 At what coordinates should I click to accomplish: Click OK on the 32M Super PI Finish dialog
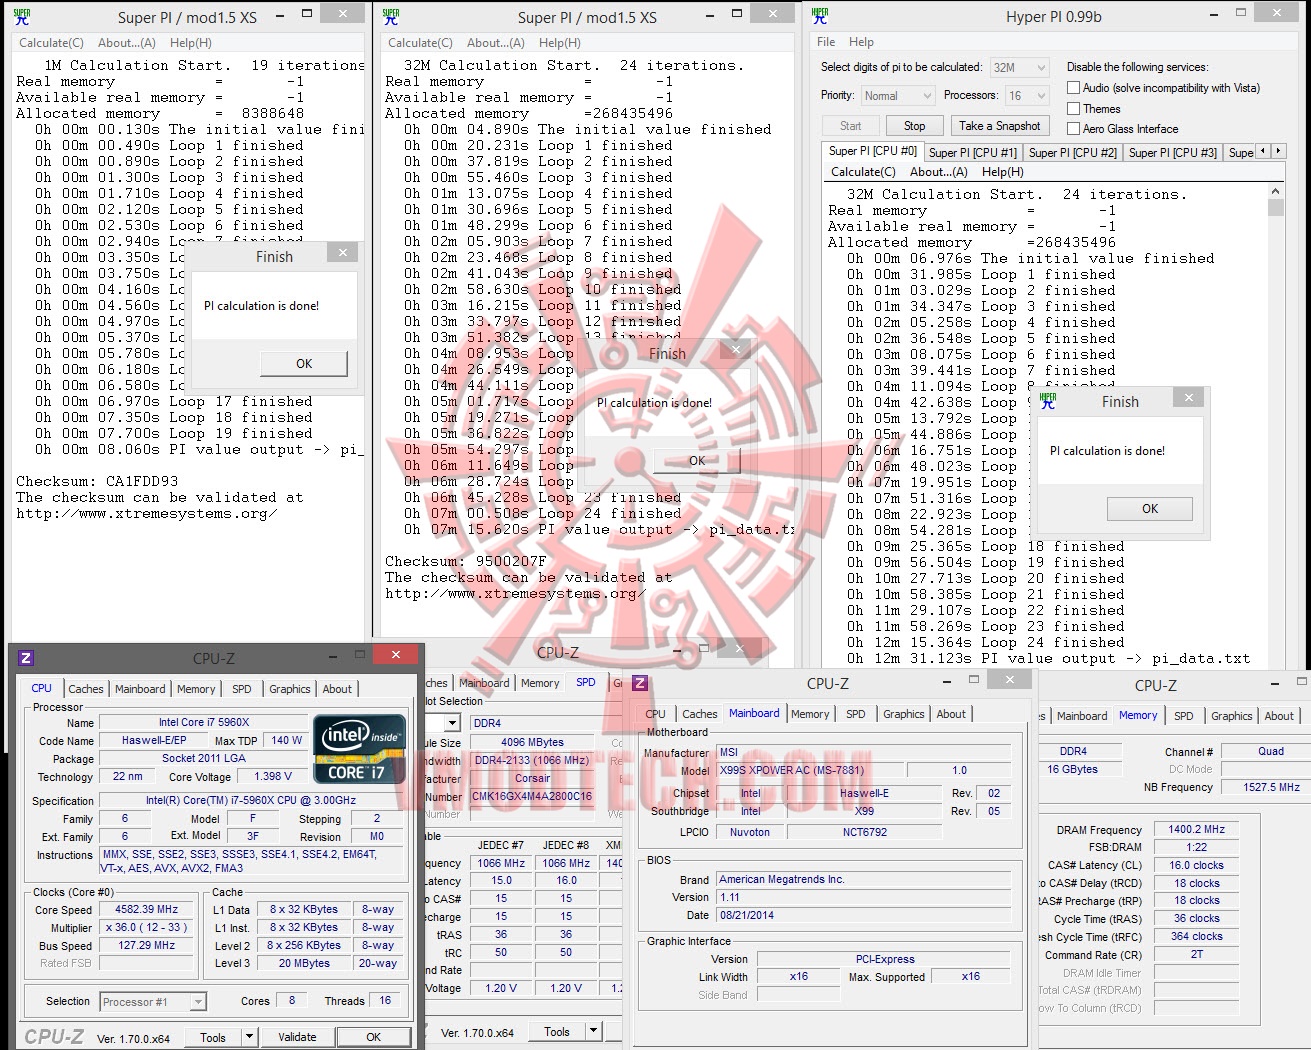click(697, 461)
